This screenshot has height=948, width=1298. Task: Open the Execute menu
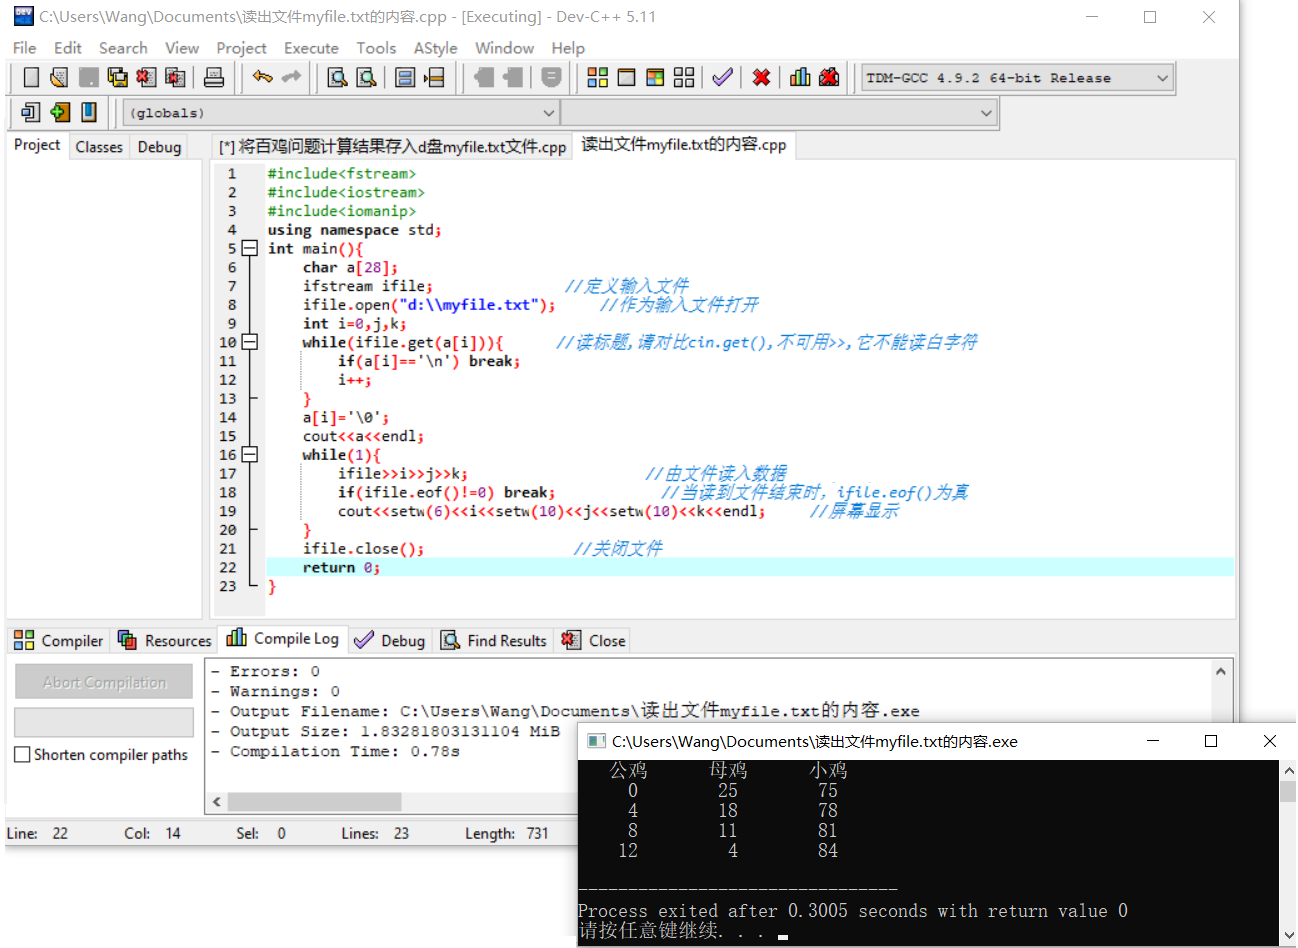[311, 48]
